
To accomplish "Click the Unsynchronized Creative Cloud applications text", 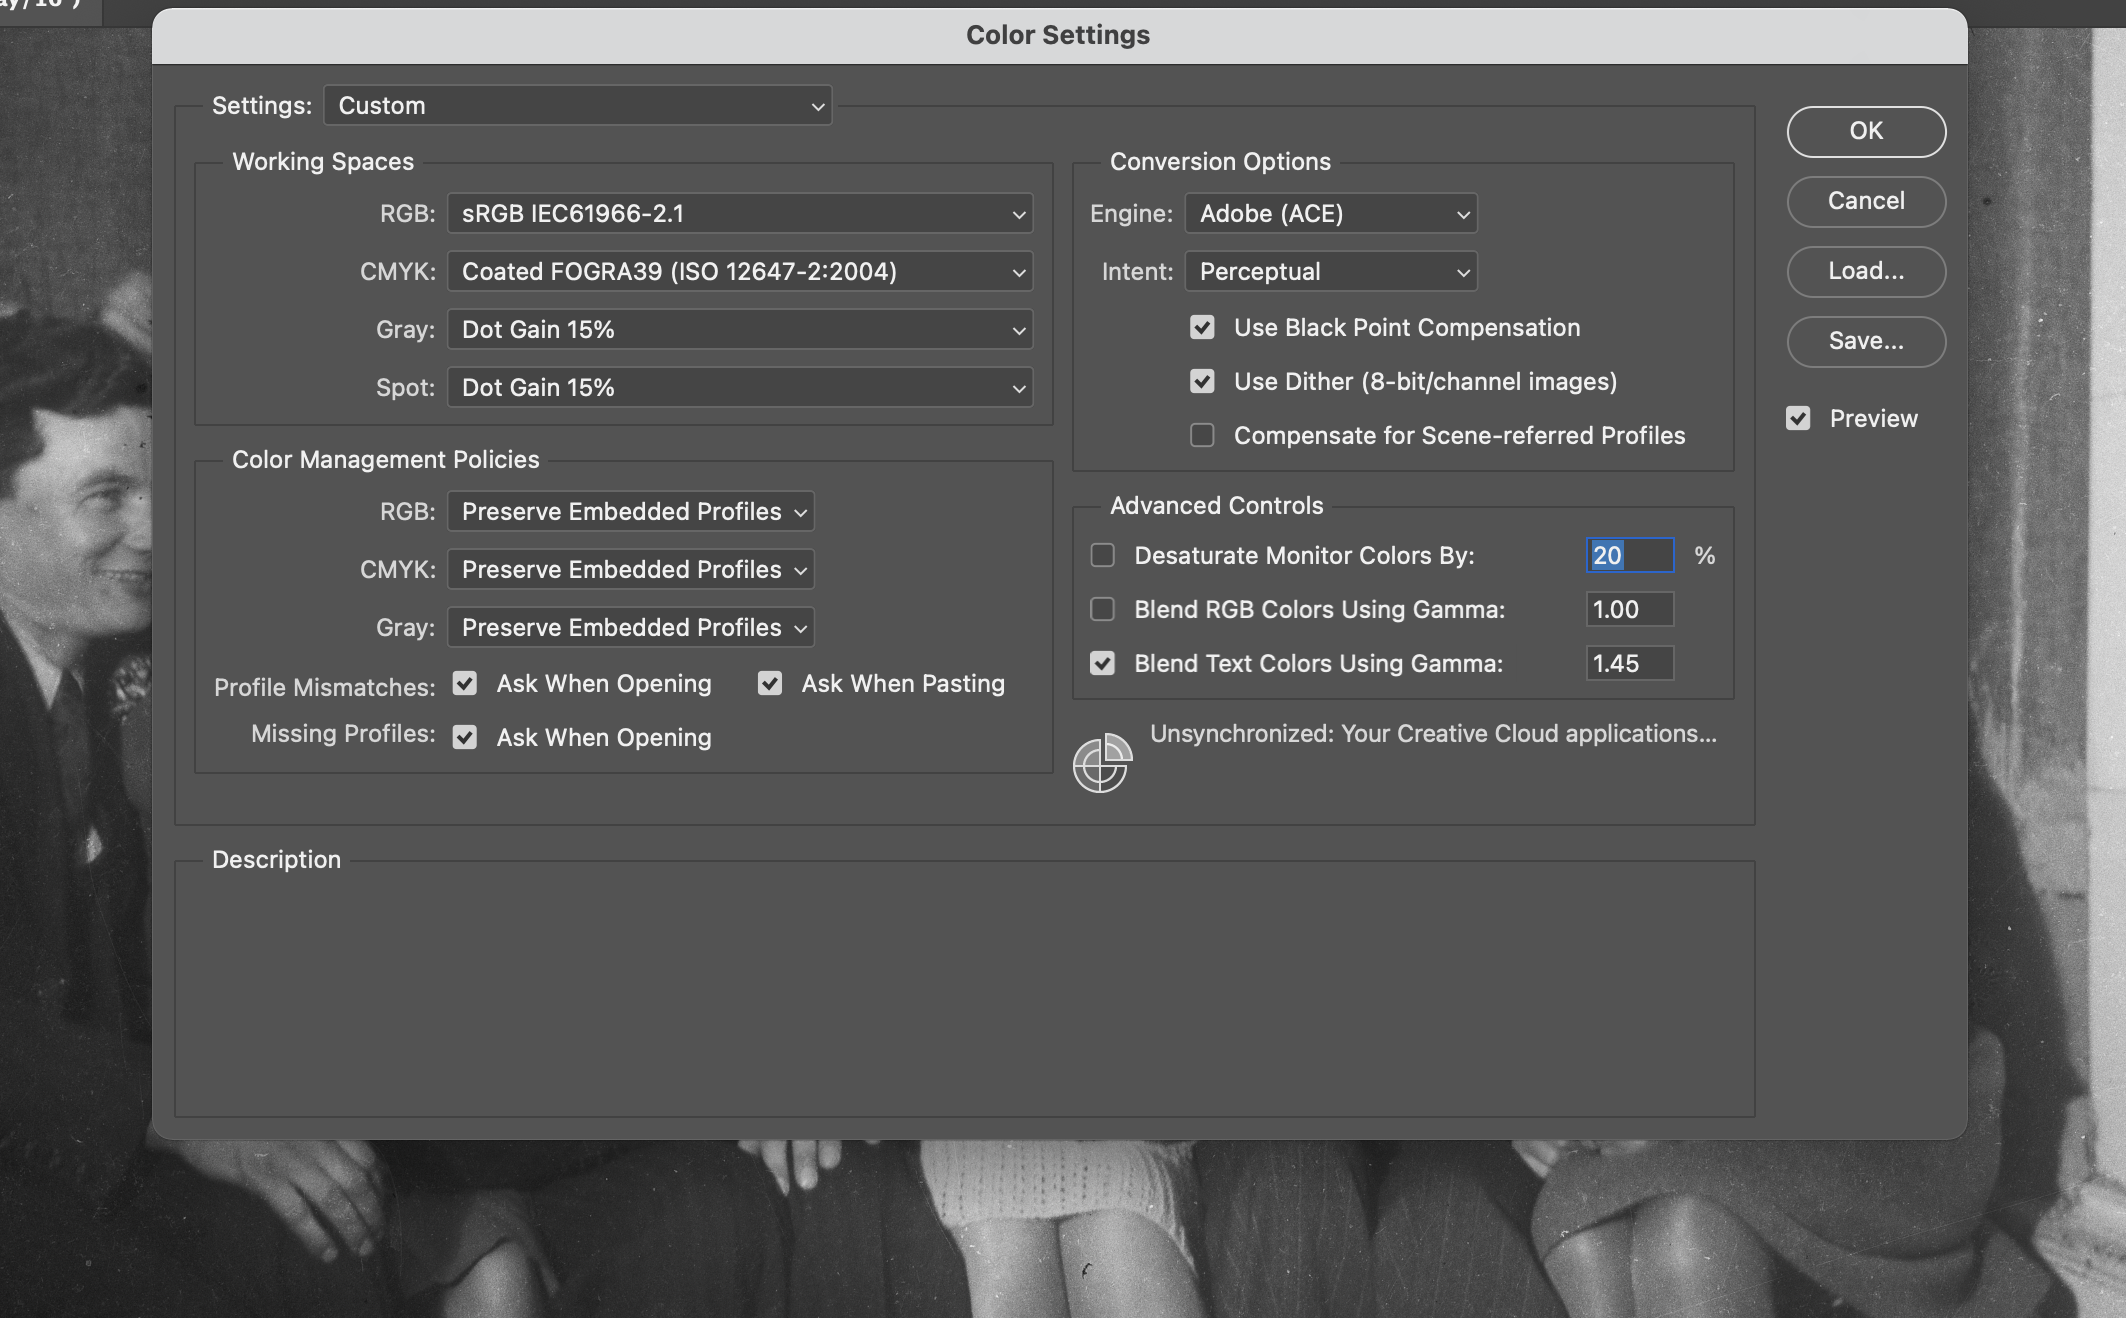I will pos(1433,734).
